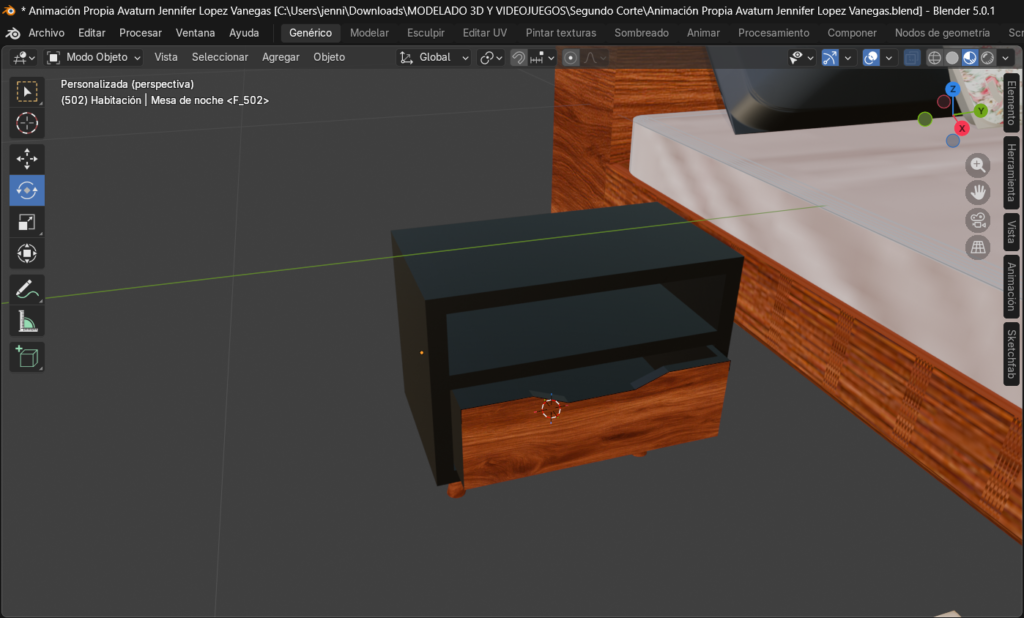Toggle viewport gizmos

pyautogui.click(x=829, y=58)
